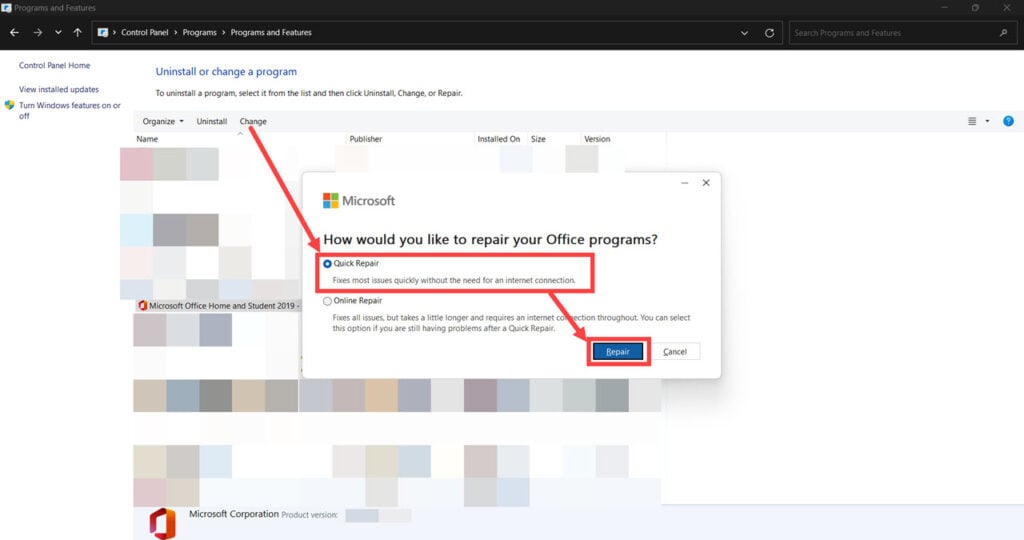Viewport: 1024px width, 540px height.
Task: Click large Office icon in details pane
Action: click(163, 523)
